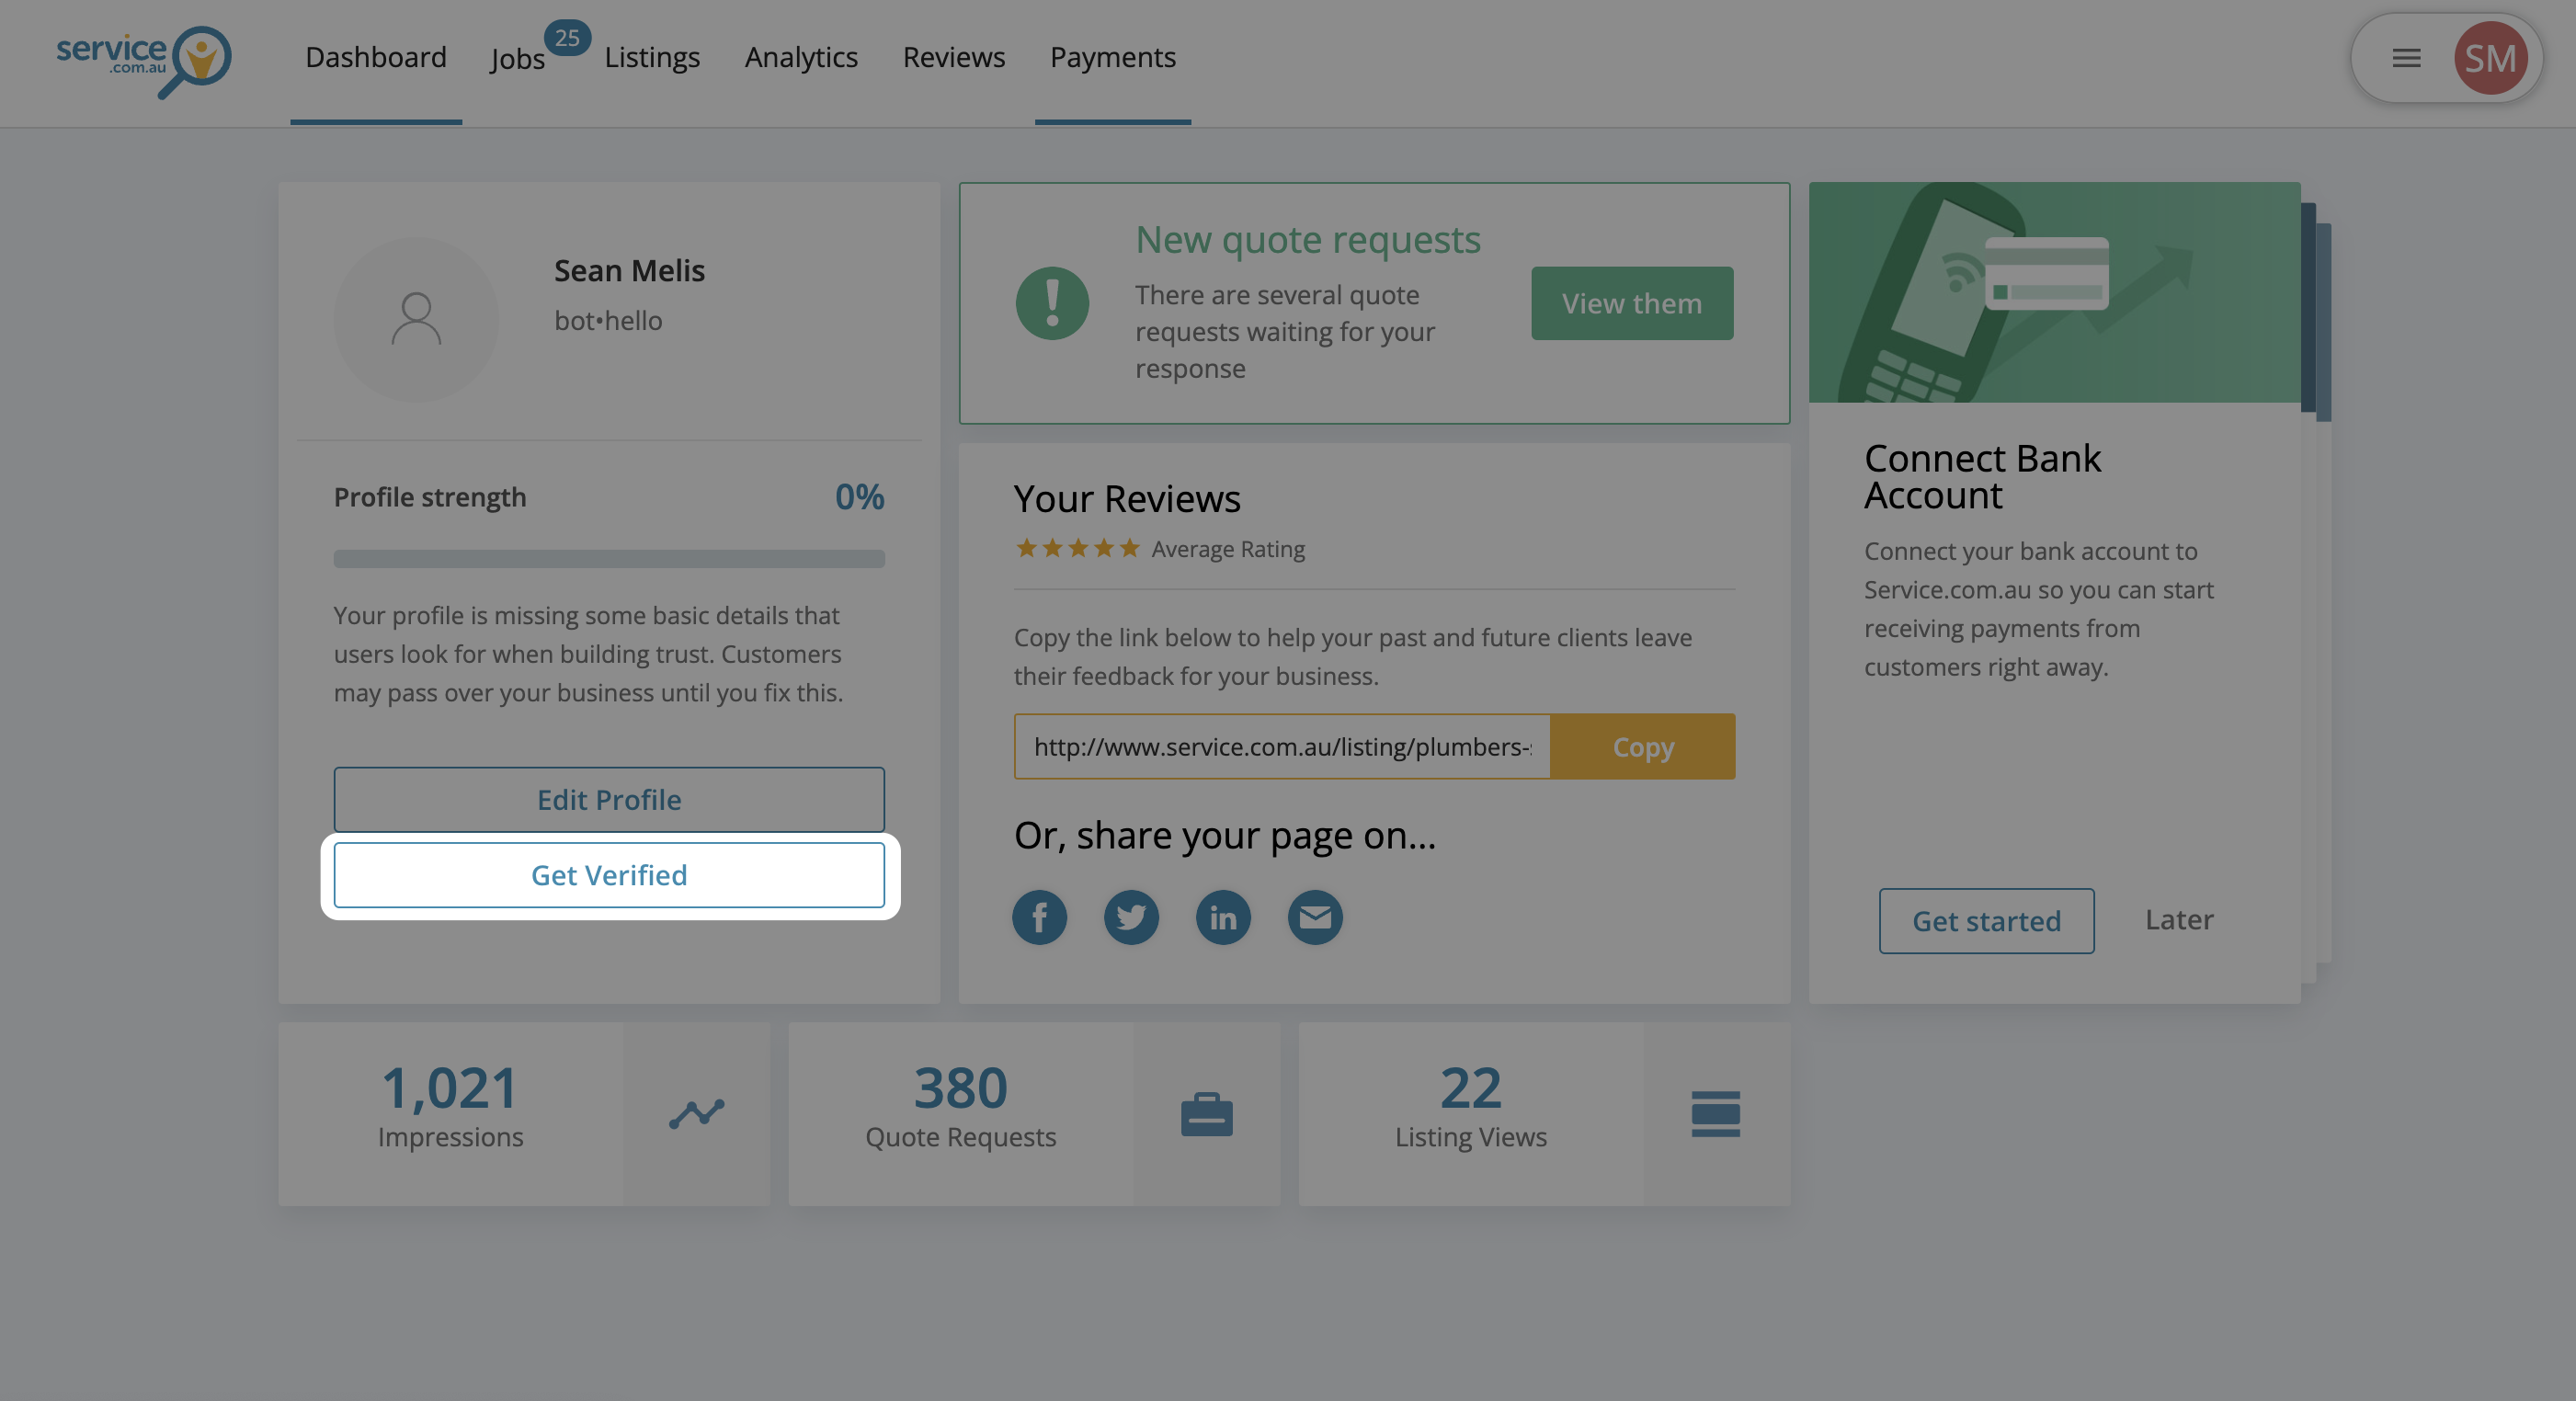
Task: Share page on Twitter
Action: click(1131, 917)
